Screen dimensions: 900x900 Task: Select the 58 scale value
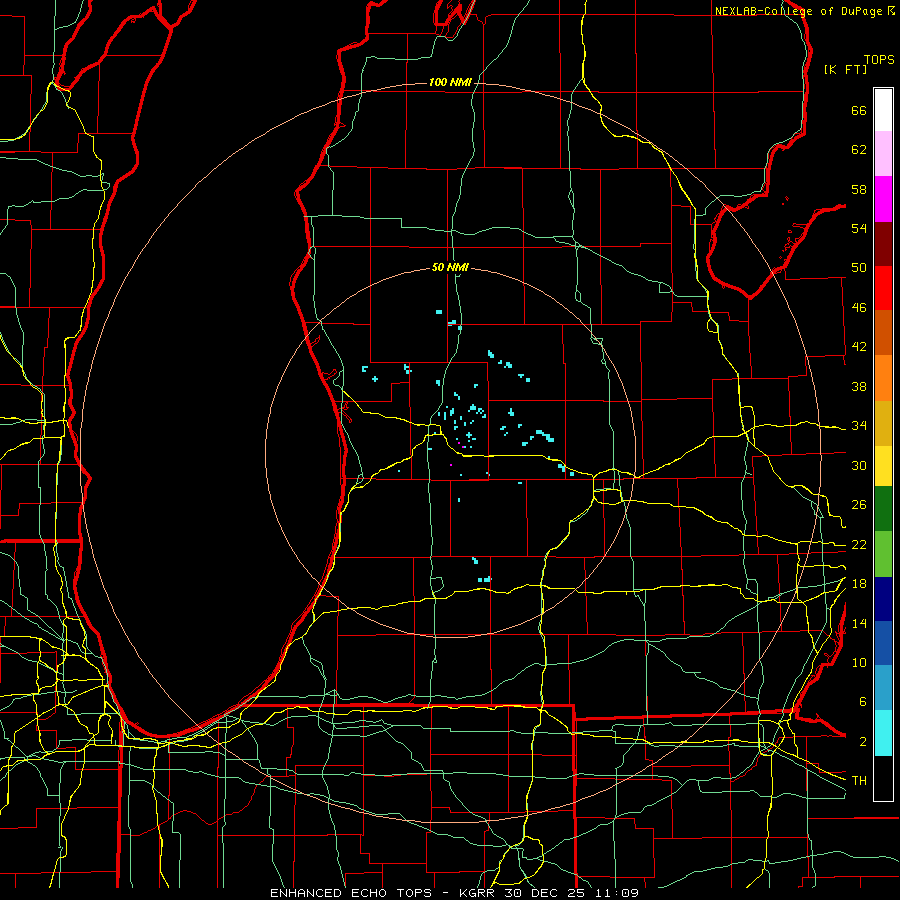(859, 189)
